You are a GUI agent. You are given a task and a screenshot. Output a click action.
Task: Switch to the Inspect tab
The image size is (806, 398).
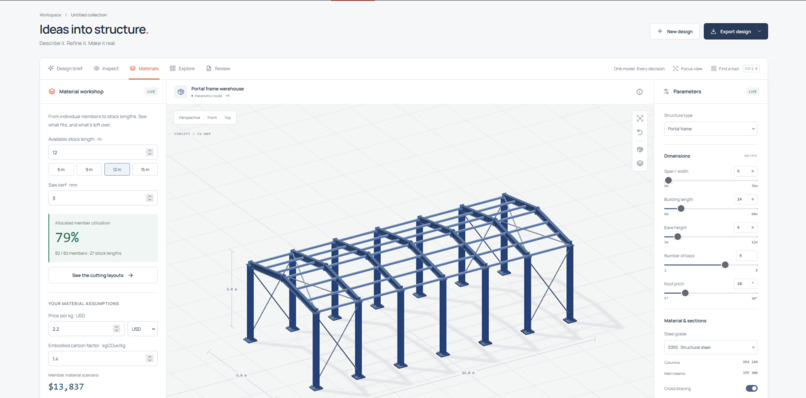click(106, 68)
